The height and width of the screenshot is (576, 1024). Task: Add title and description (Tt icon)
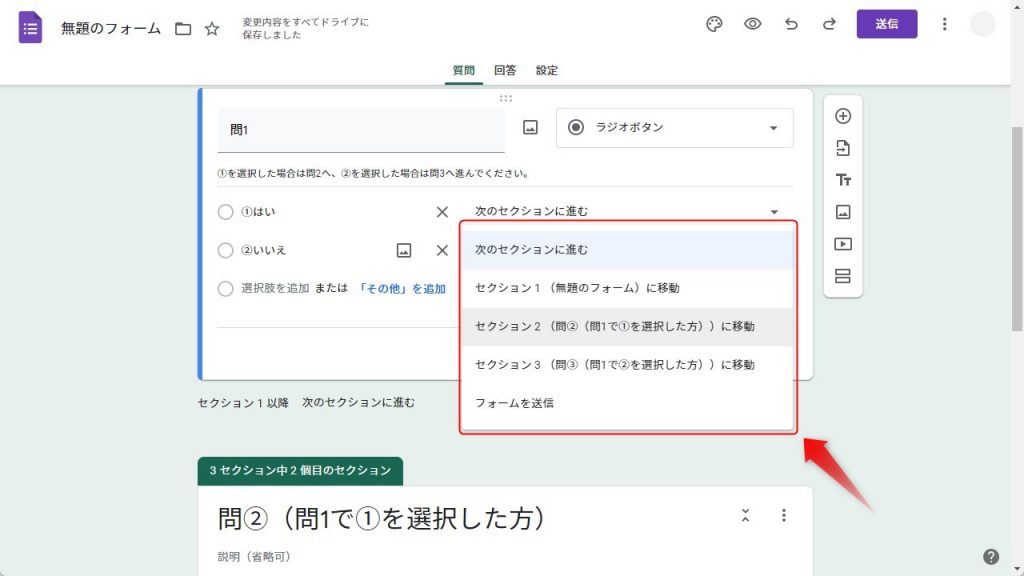843,180
